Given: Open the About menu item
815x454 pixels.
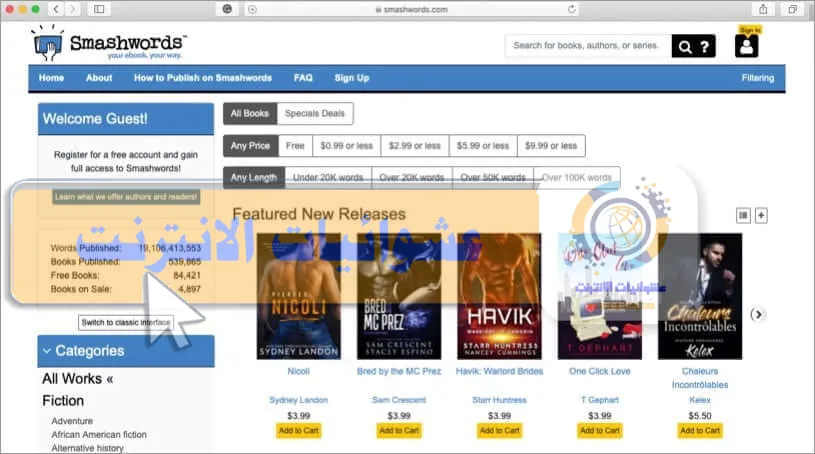Looking at the screenshot, I should [x=99, y=78].
